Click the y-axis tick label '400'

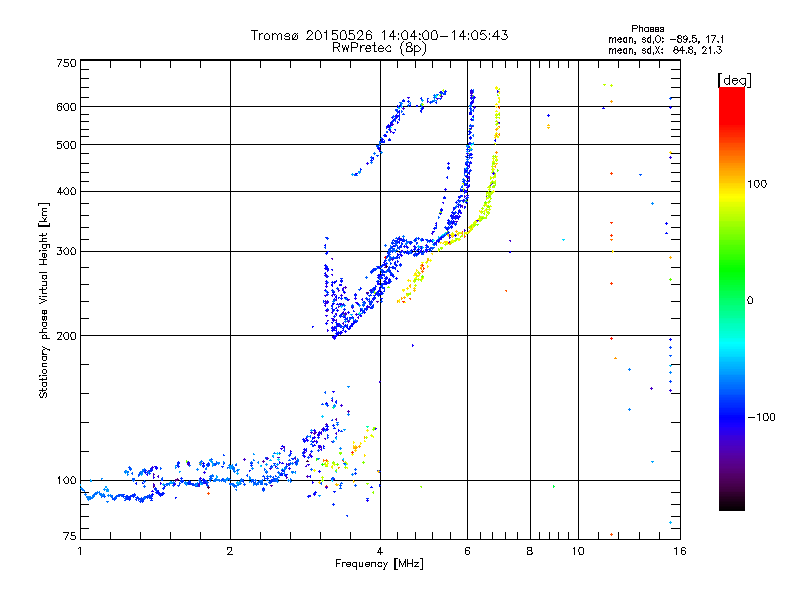67,191
